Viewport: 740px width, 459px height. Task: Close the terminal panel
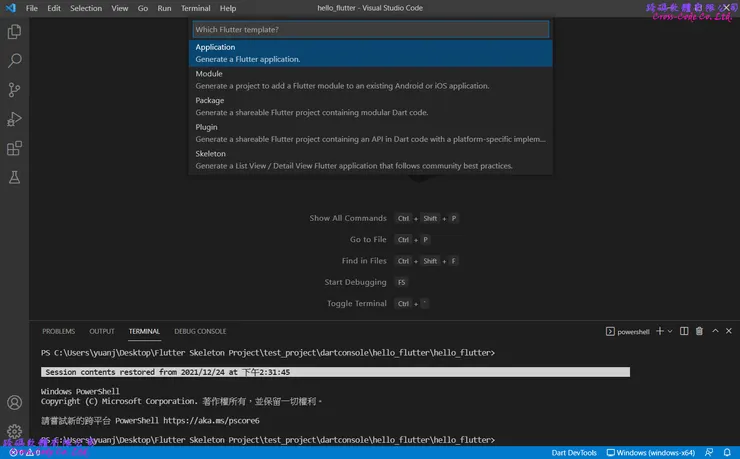(729, 331)
